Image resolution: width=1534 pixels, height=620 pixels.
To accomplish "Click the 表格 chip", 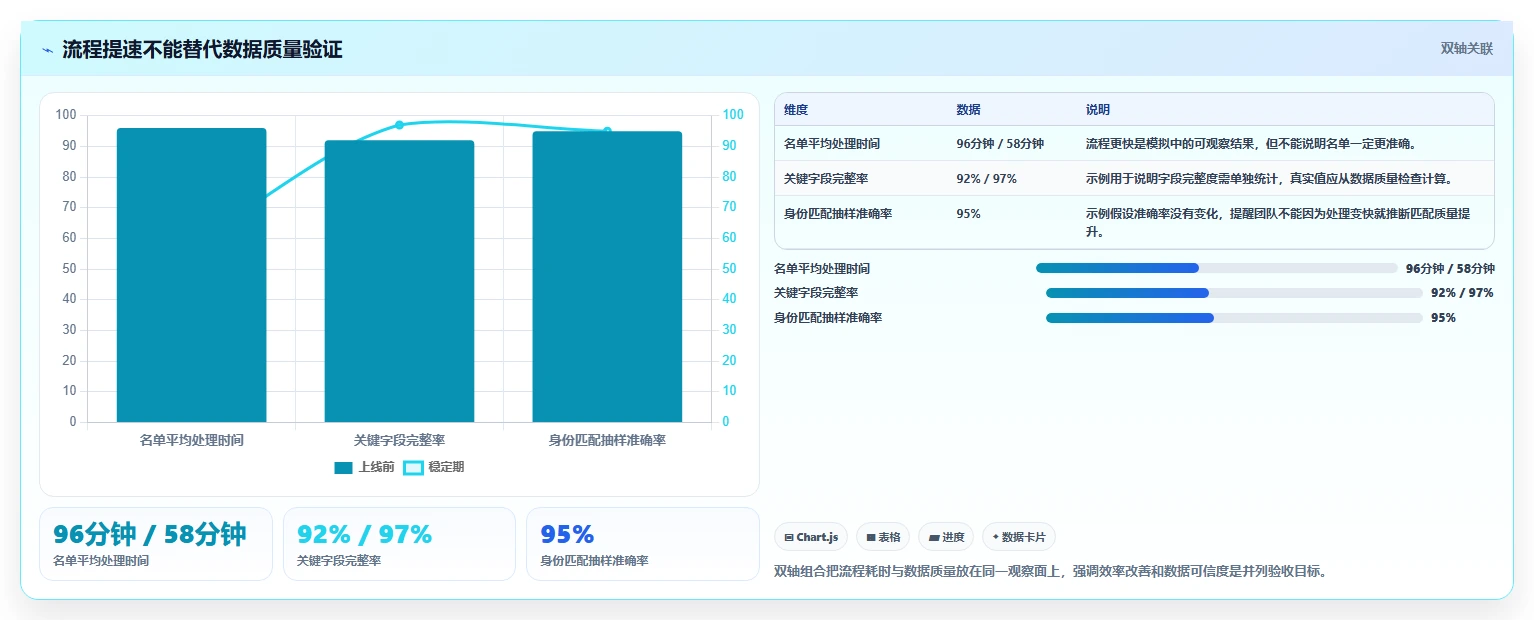I will [883, 537].
